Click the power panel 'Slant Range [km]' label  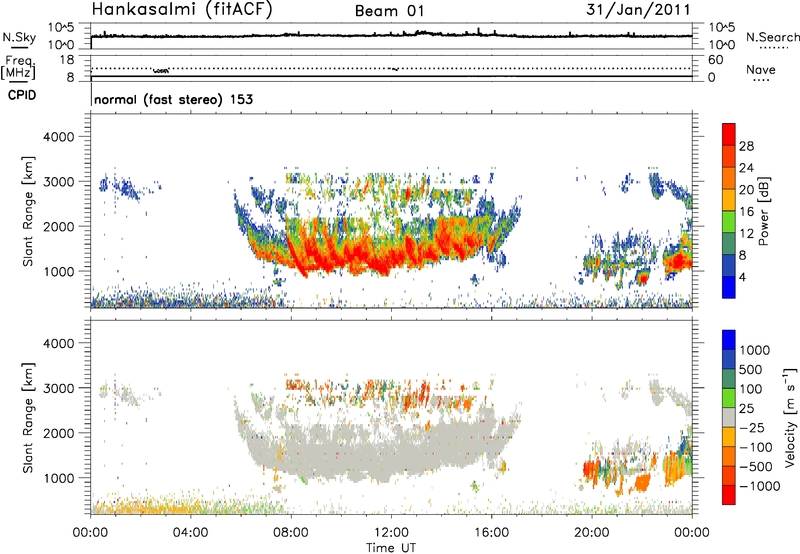pyautogui.click(x=28, y=211)
